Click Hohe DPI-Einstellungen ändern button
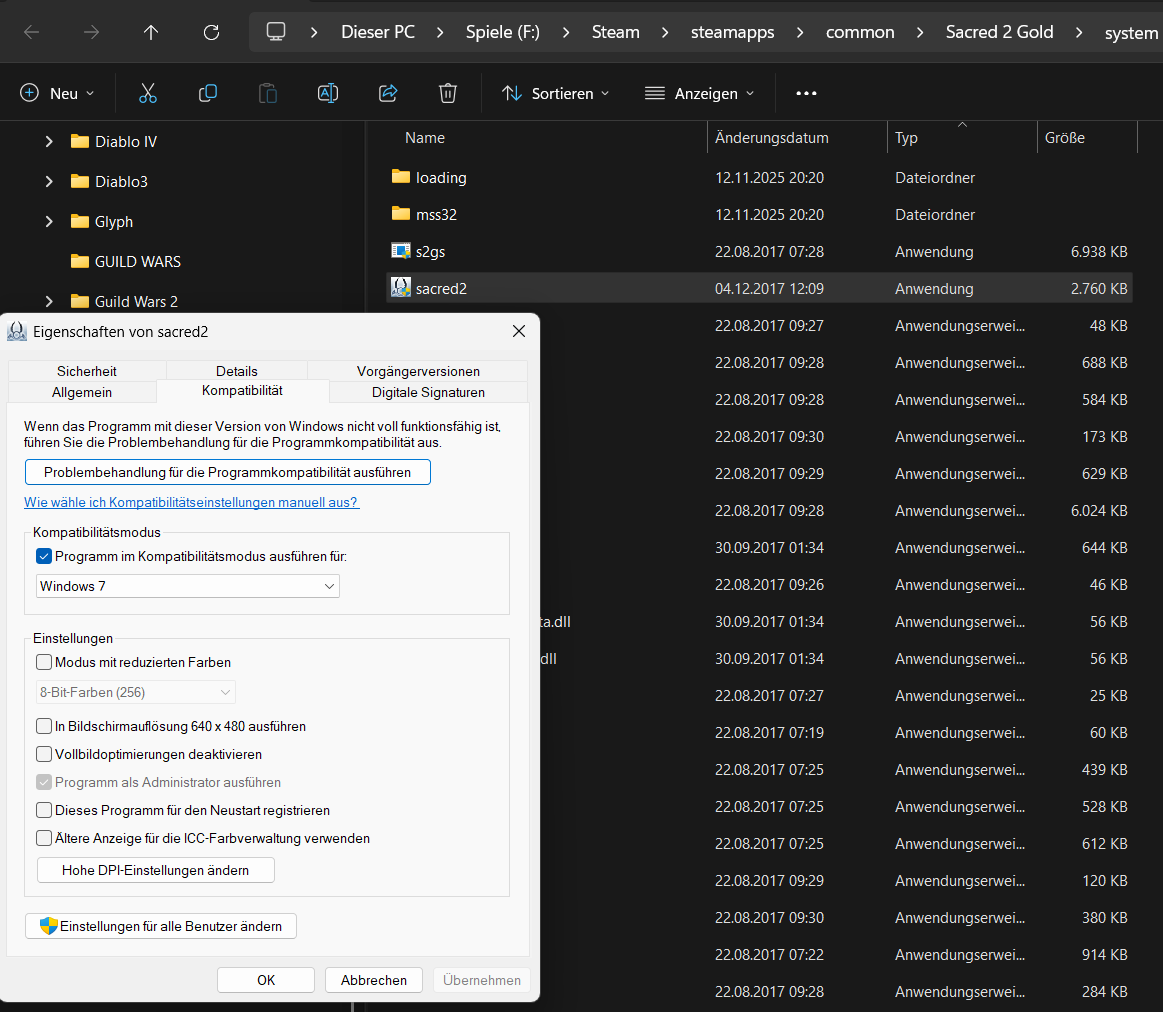The image size is (1163, 1012). 156,870
